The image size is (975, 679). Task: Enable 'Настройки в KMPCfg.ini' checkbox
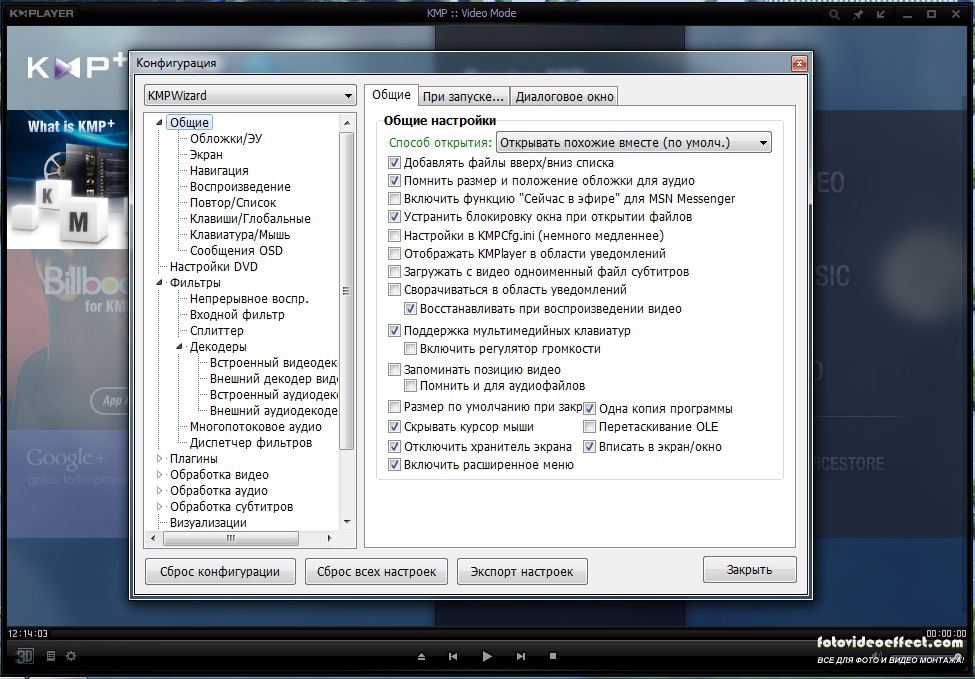[x=394, y=236]
